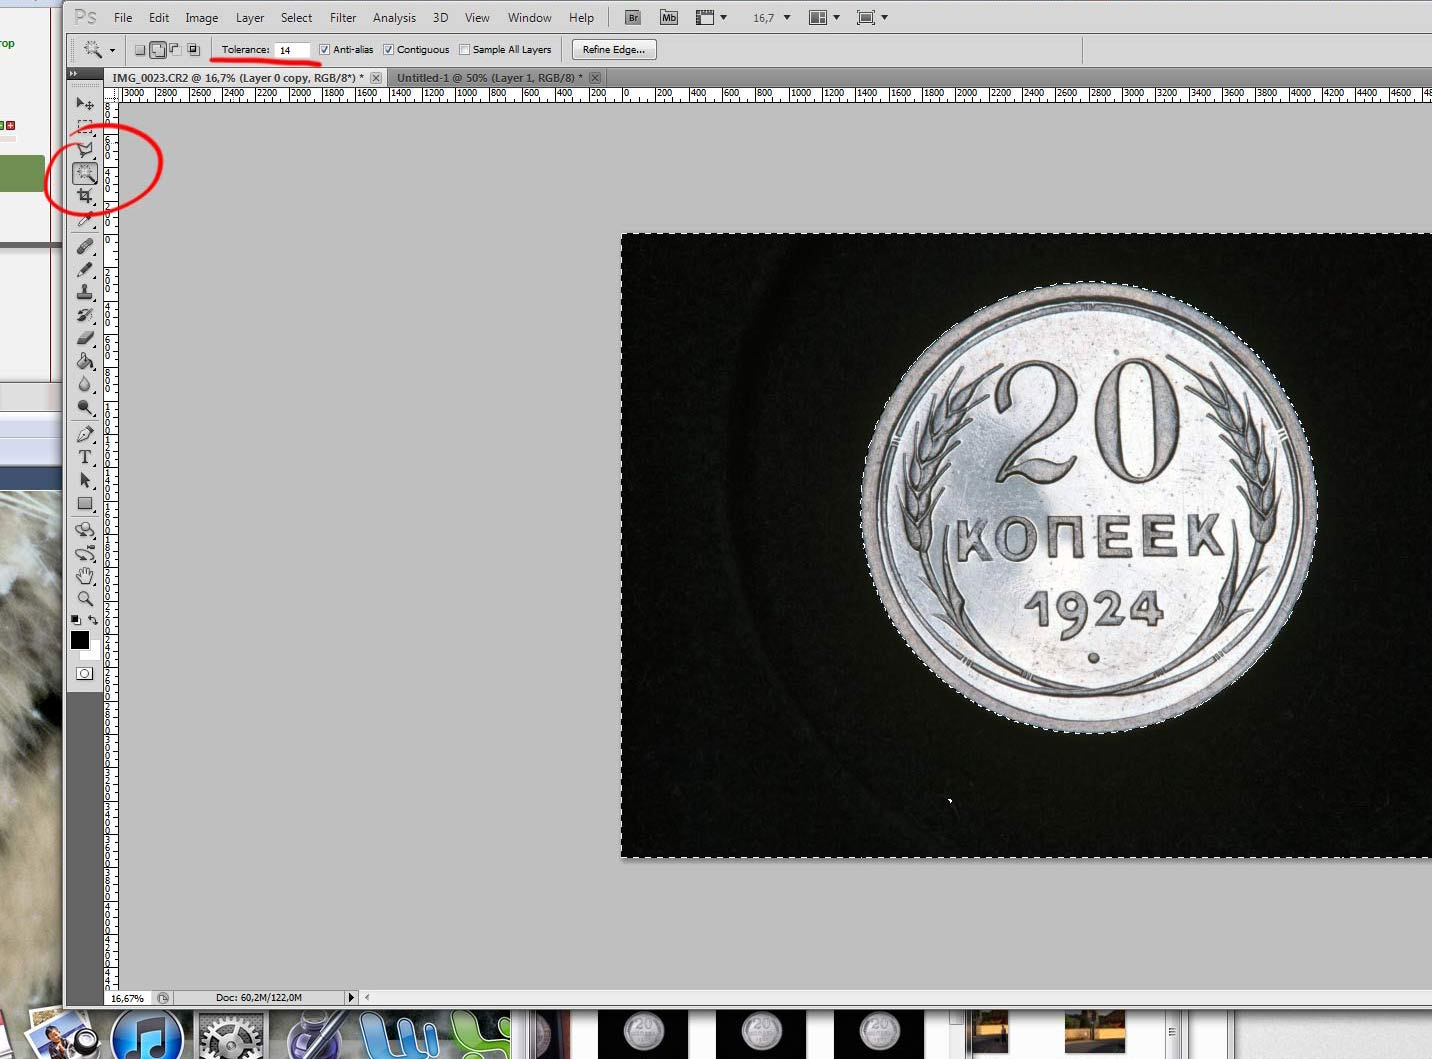
Task: Expand the status bar info arrow
Action: 350,997
